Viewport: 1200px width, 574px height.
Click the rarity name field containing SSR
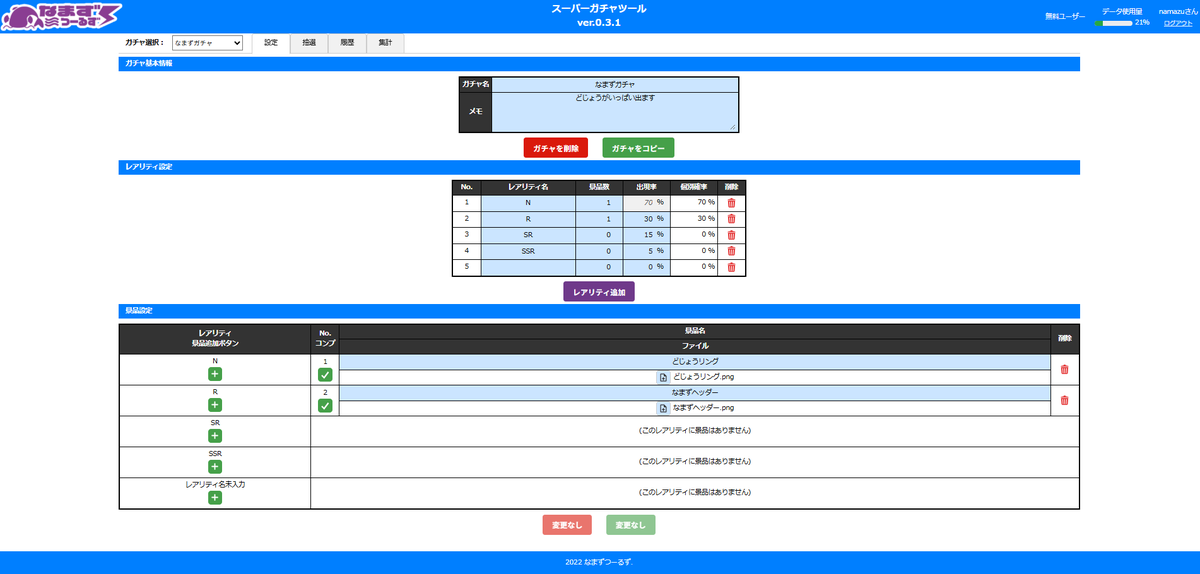[x=528, y=251]
